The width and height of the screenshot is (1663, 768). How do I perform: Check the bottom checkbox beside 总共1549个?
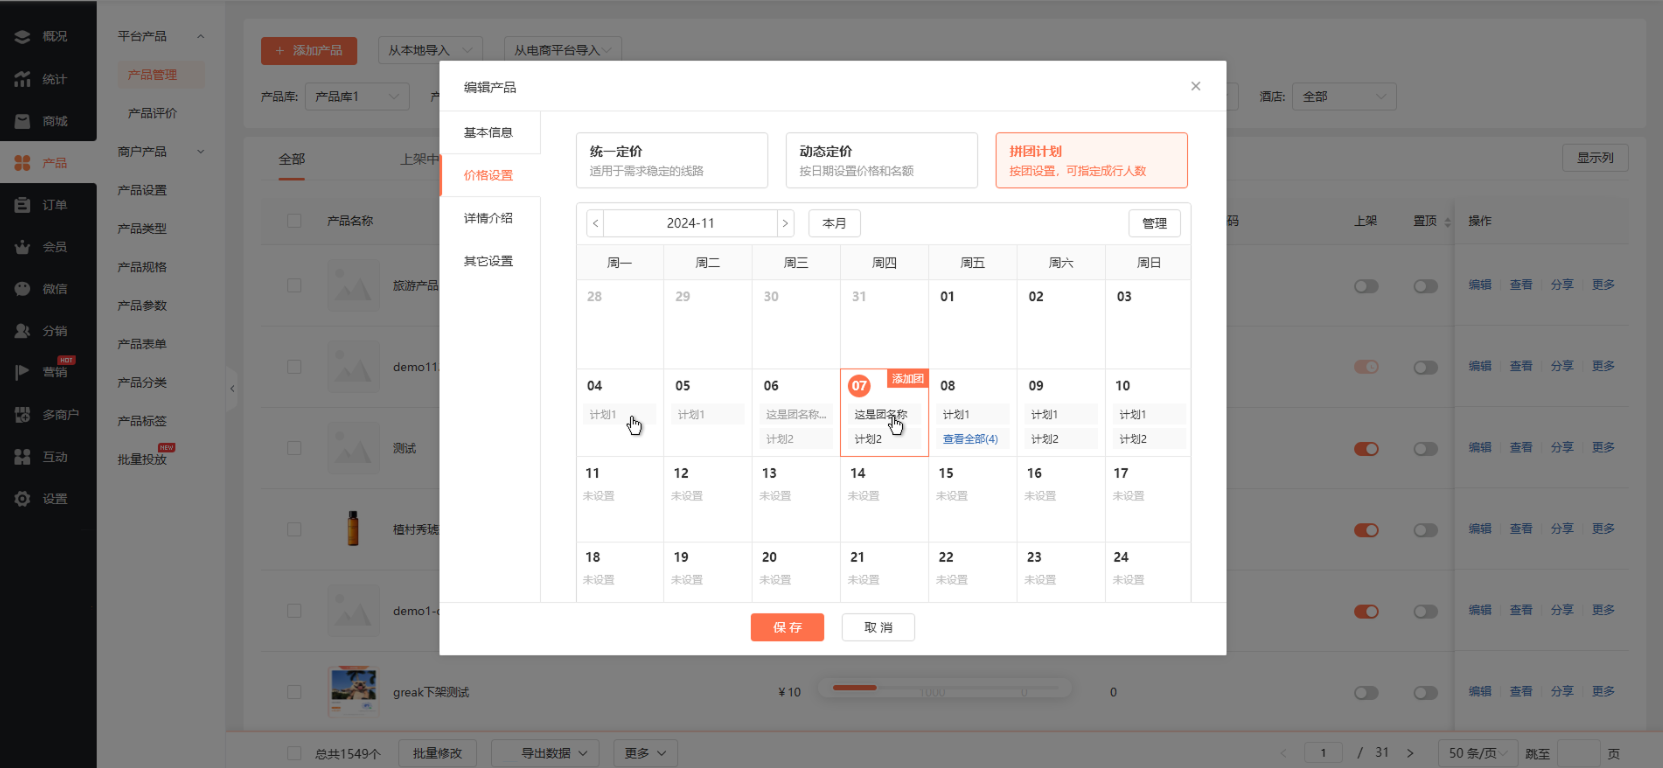coord(294,753)
